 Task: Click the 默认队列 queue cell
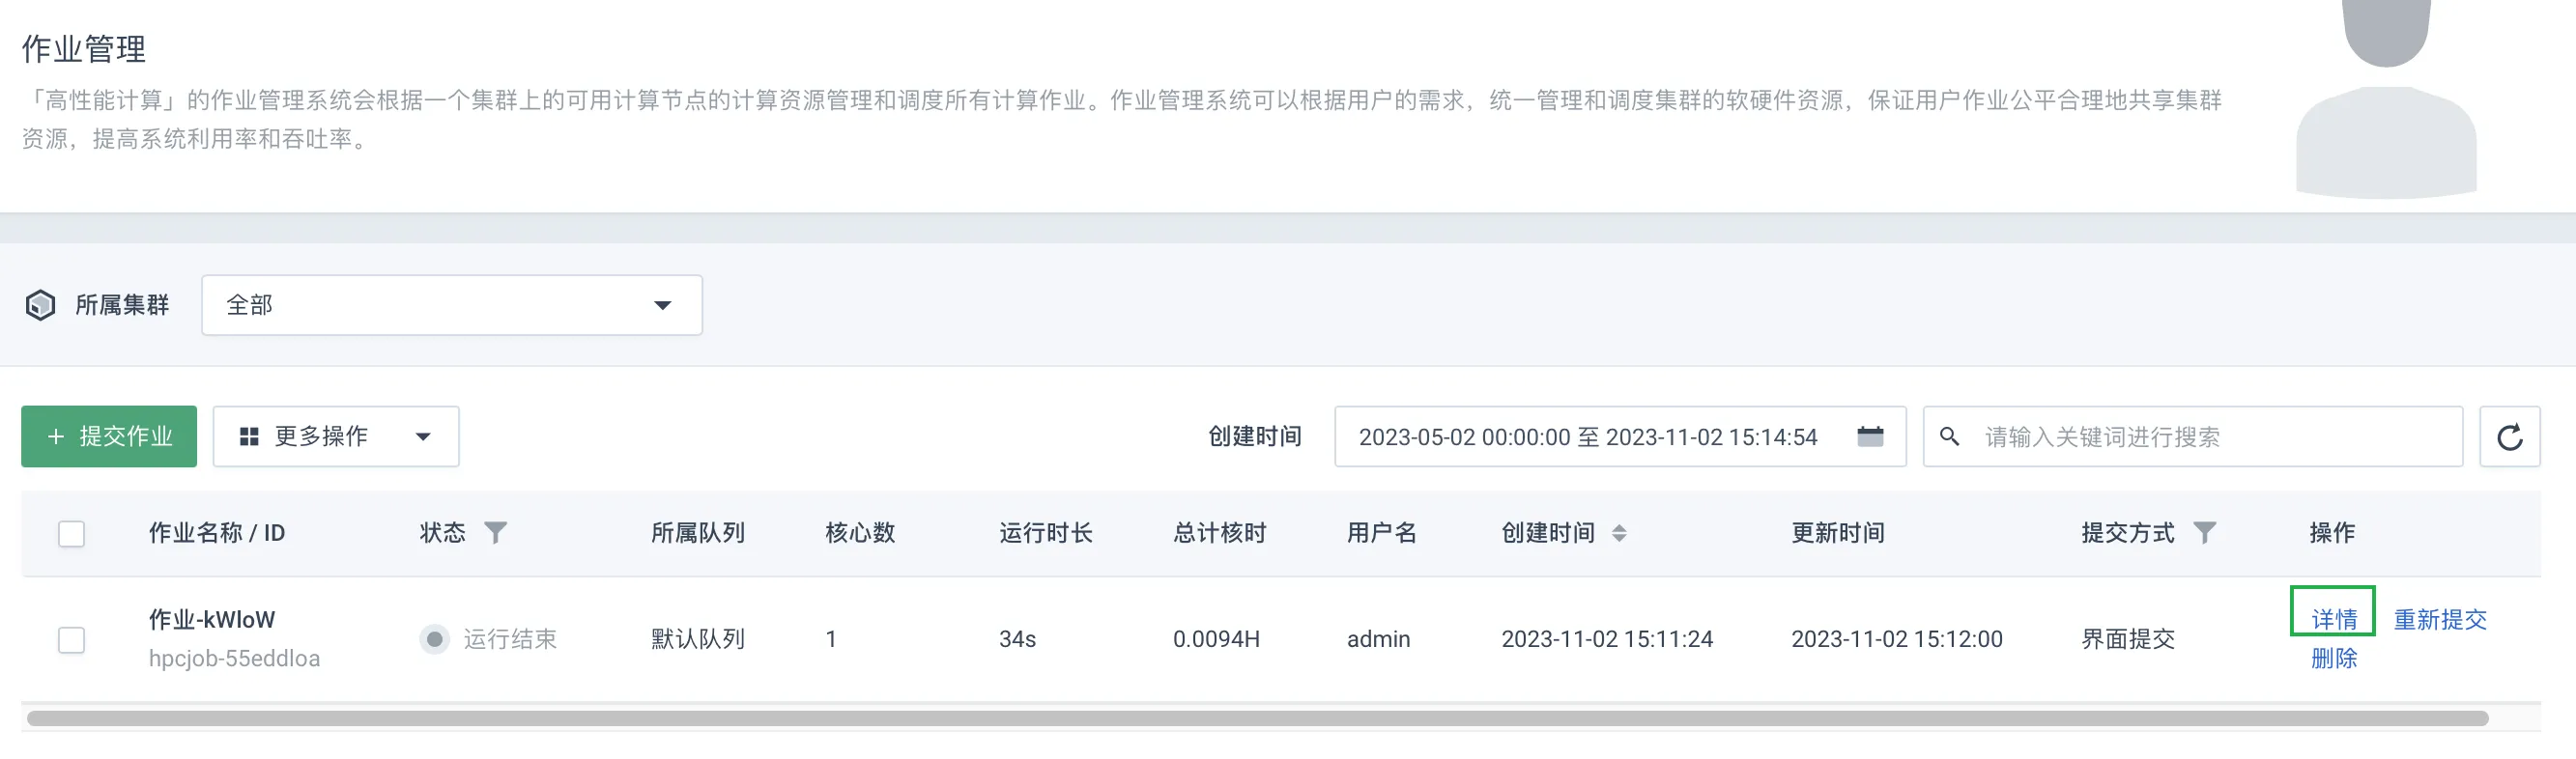(x=698, y=640)
